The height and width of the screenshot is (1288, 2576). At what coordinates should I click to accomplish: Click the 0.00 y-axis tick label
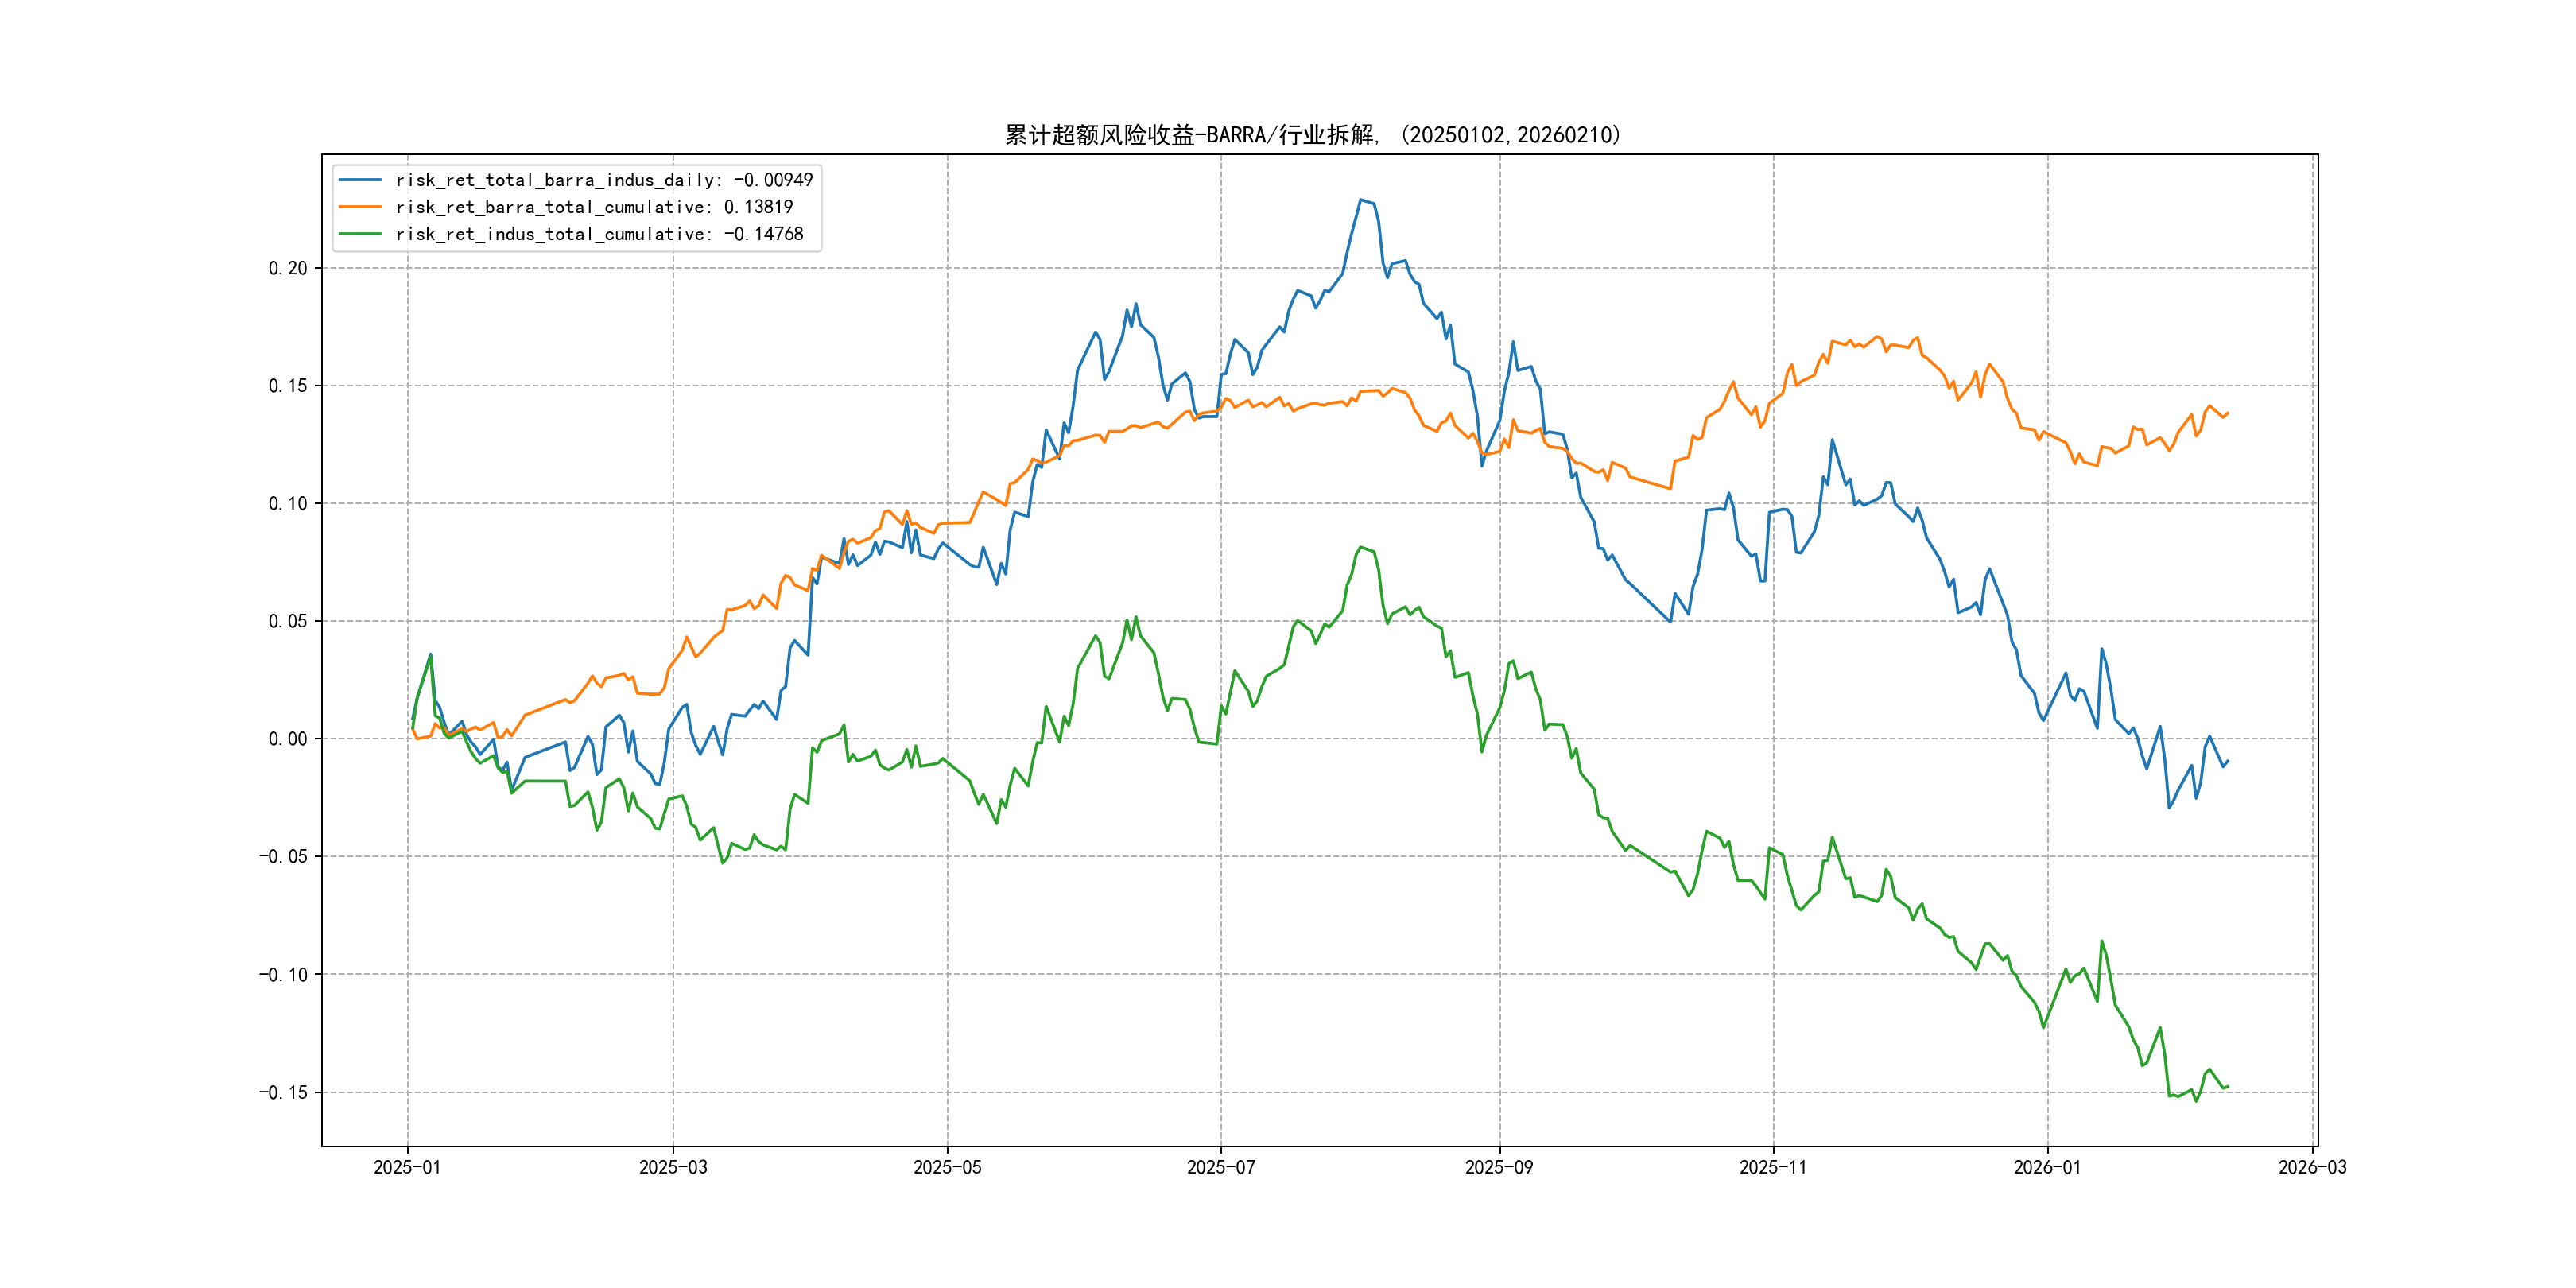(288, 739)
